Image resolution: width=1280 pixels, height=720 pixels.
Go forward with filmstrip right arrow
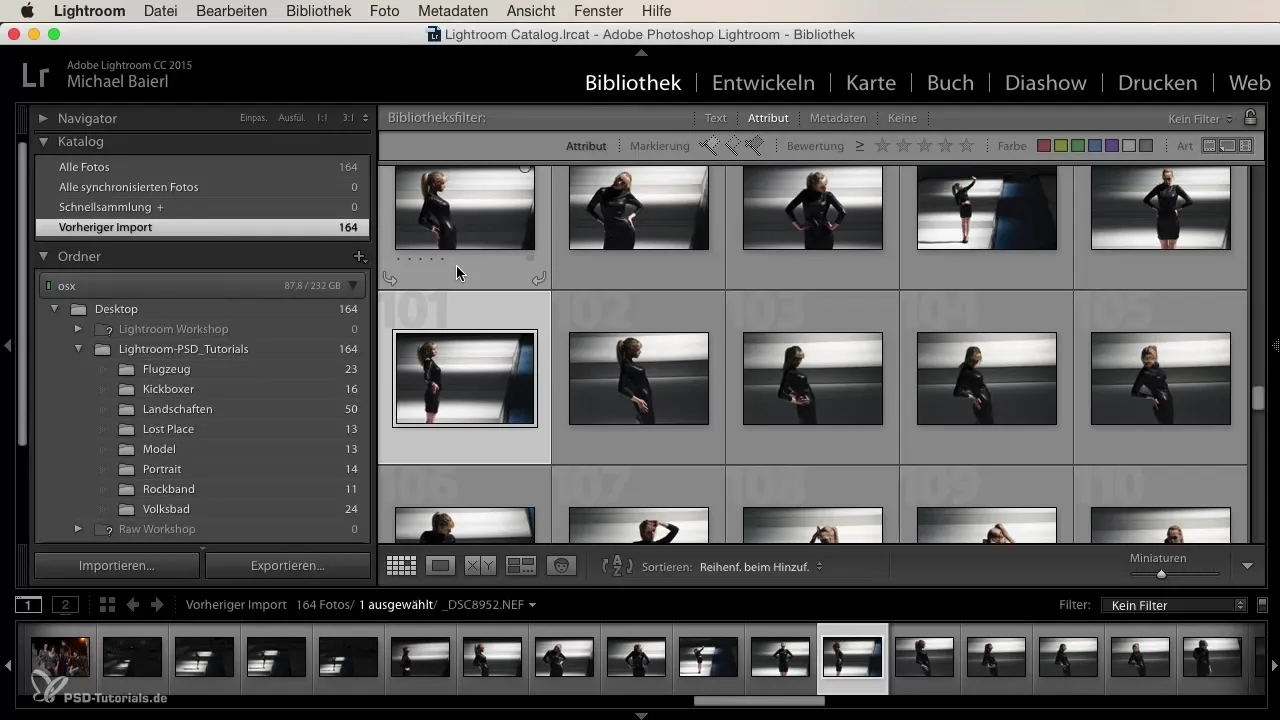157,605
